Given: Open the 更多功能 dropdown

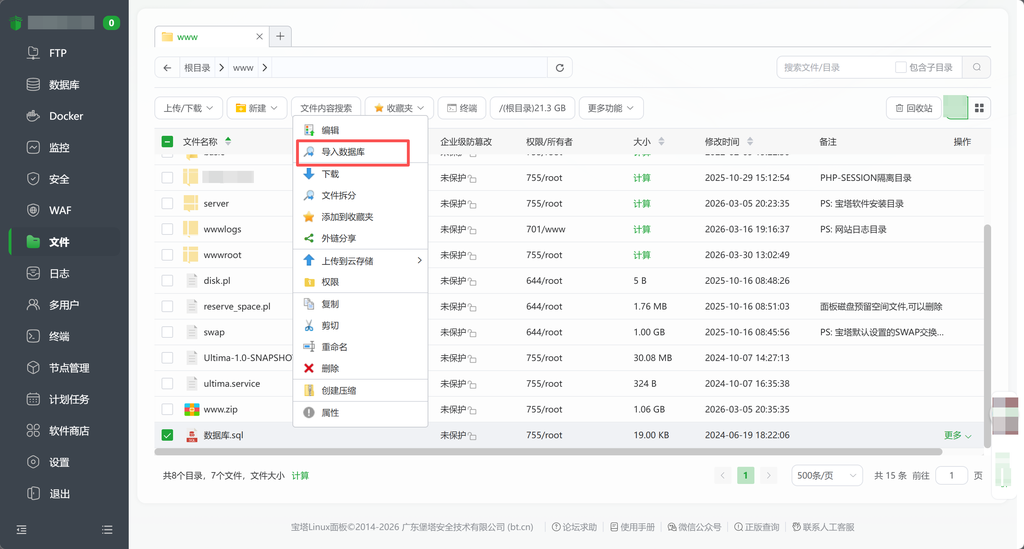Looking at the screenshot, I should click(x=611, y=108).
